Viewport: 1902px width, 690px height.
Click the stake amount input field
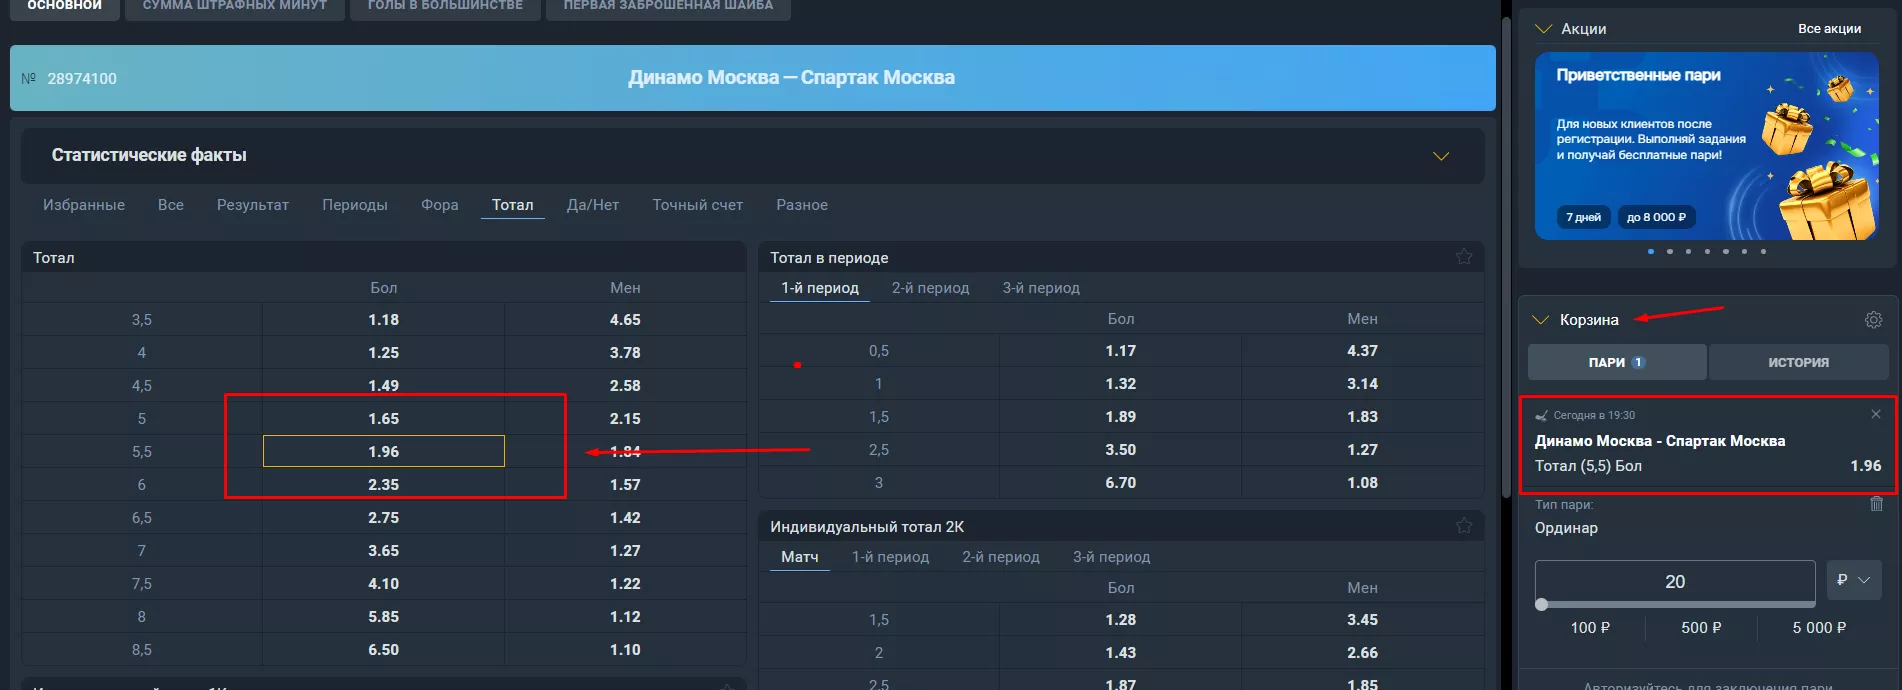(x=1674, y=581)
